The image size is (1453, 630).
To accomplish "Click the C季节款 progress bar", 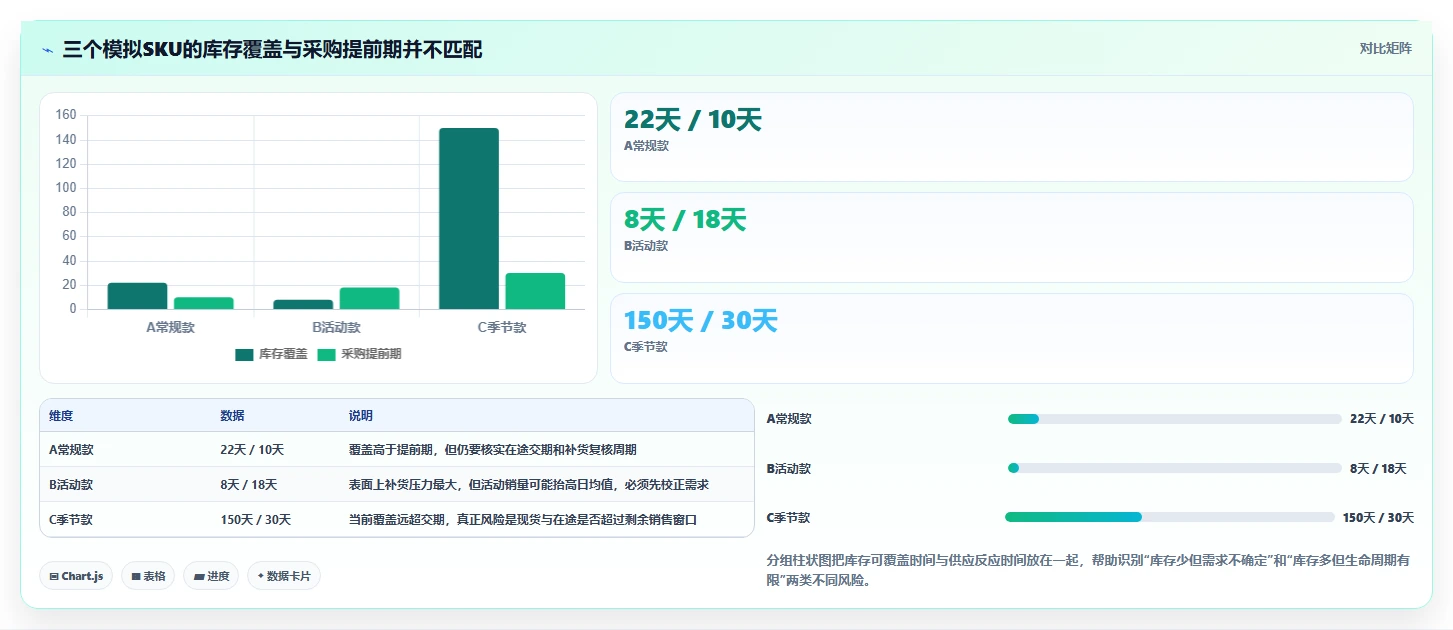I will (1170, 517).
